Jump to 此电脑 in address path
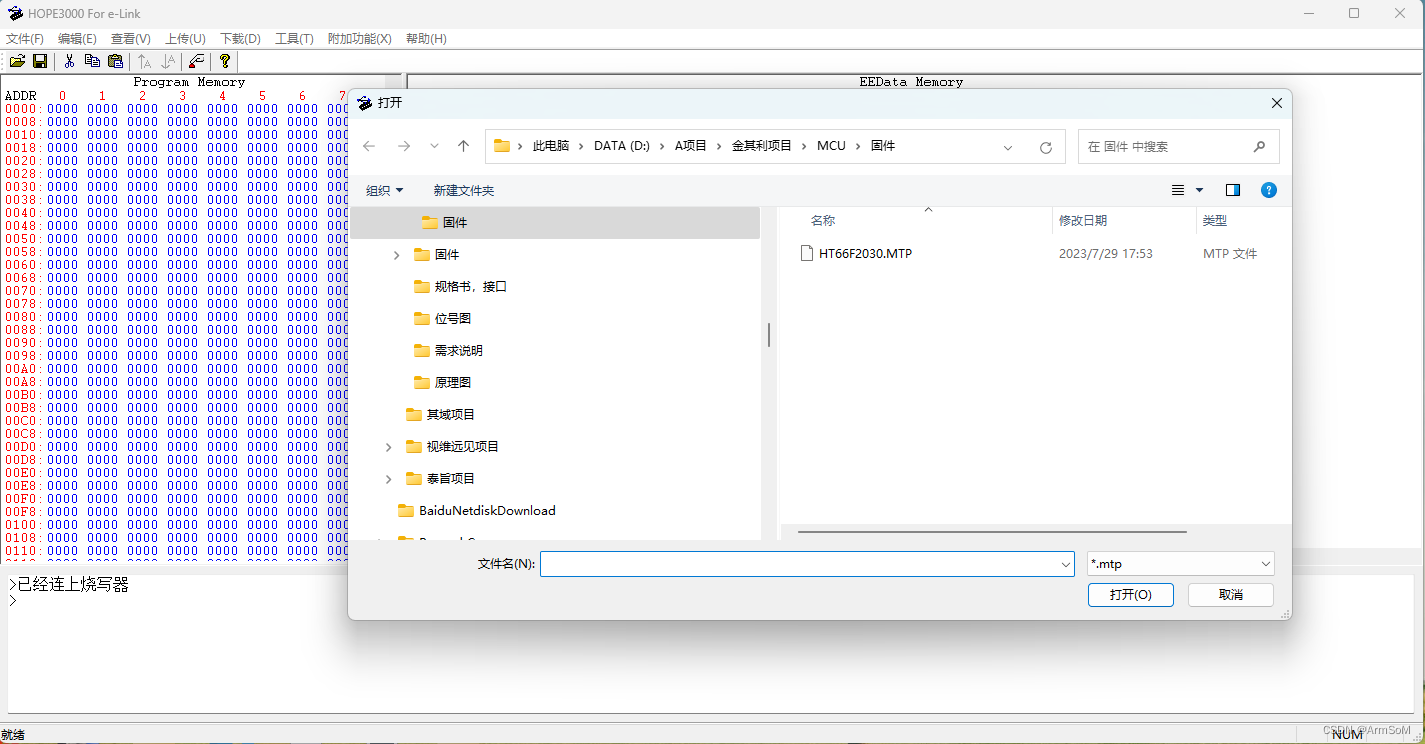 [x=551, y=146]
